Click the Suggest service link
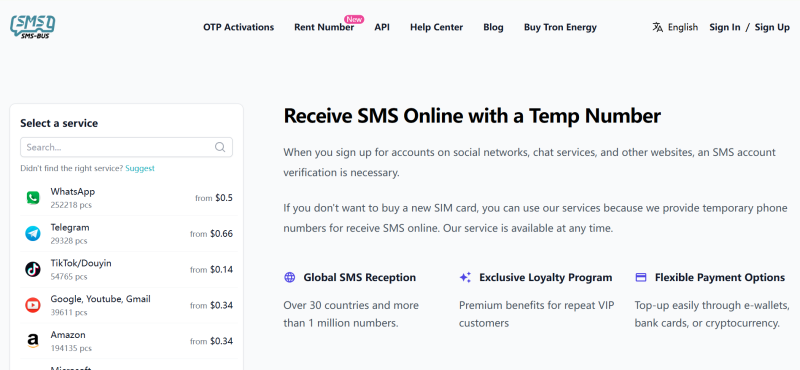 pos(140,168)
